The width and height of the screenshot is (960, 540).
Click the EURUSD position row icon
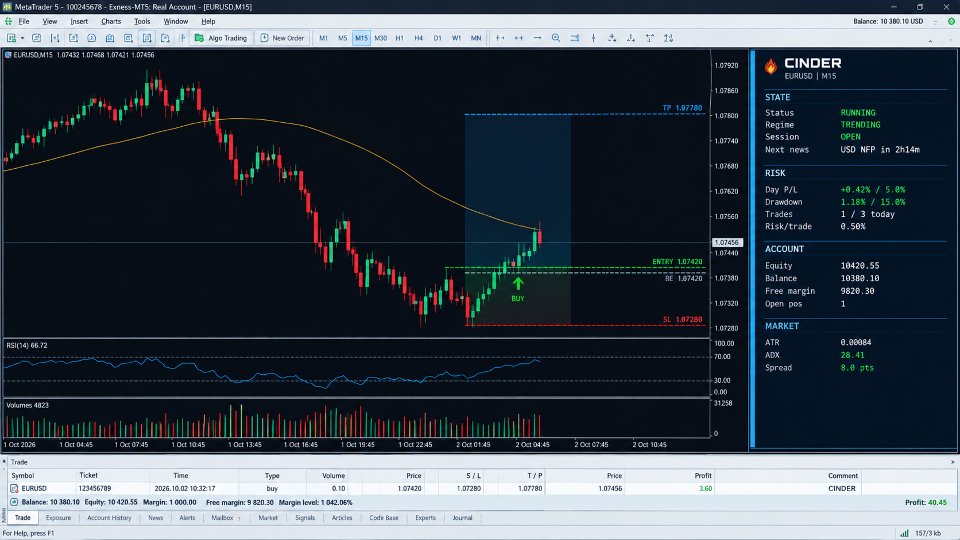pyautogui.click(x=14, y=489)
